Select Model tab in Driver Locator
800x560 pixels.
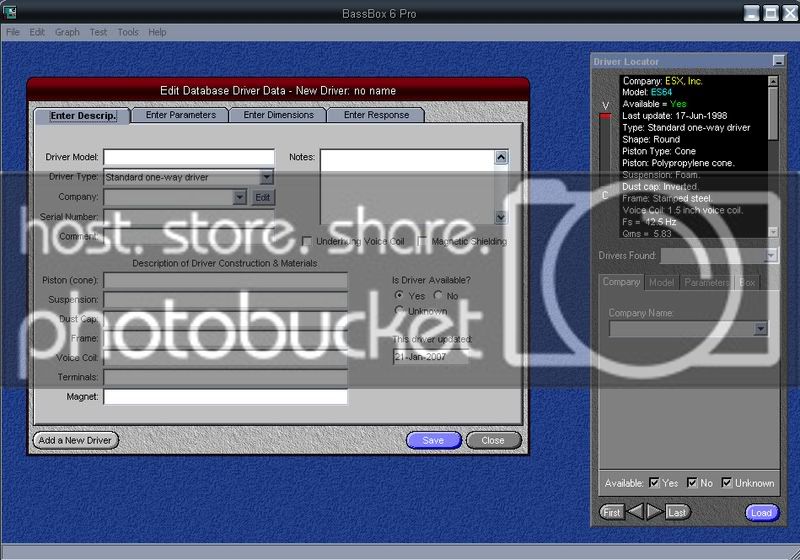(x=661, y=283)
